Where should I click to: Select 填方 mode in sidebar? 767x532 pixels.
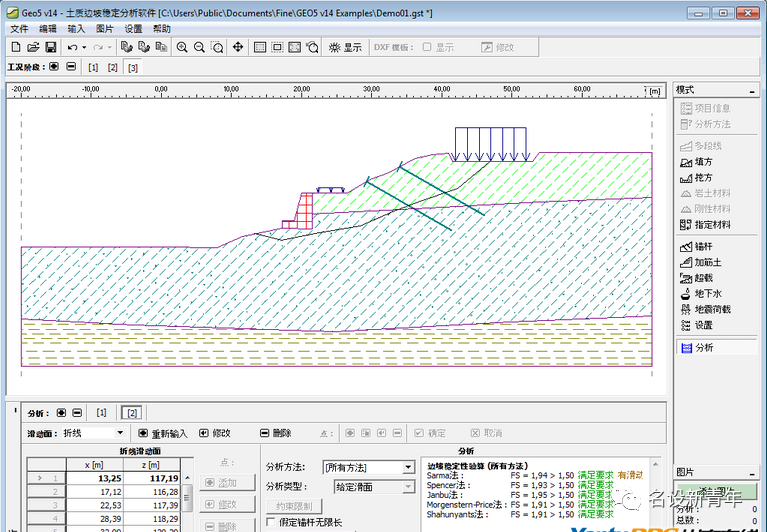(x=696, y=162)
